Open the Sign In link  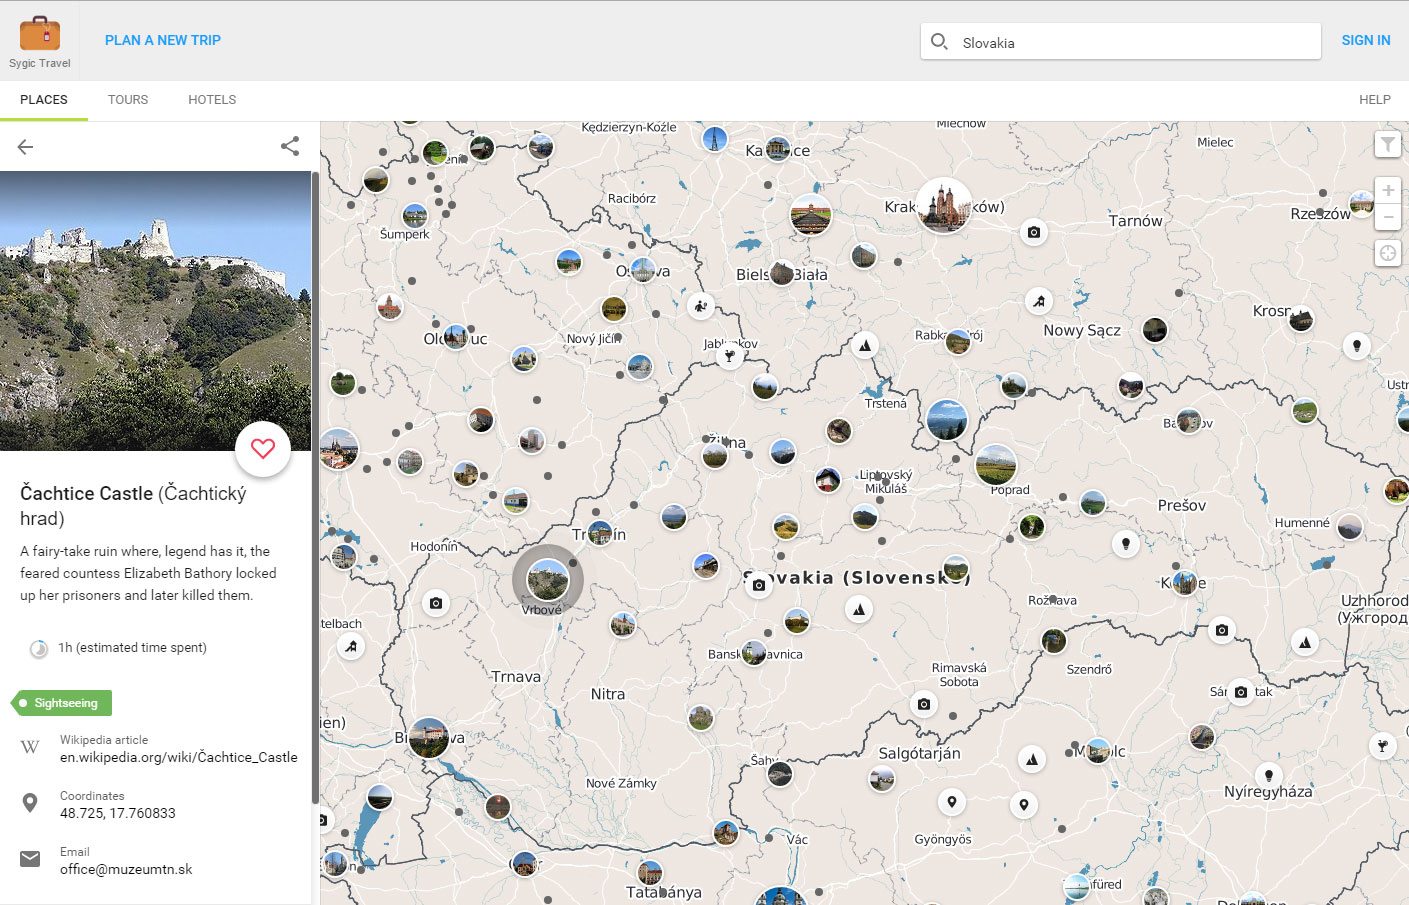[1366, 40]
